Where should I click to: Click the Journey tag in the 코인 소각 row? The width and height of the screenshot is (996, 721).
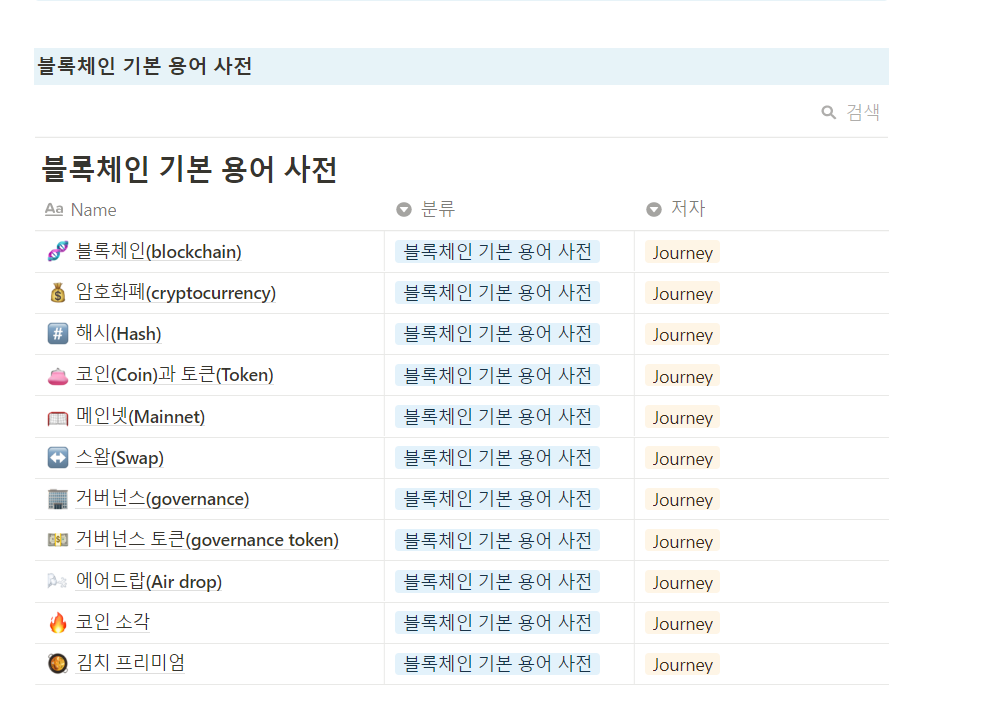pyautogui.click(x=682, y=623)
